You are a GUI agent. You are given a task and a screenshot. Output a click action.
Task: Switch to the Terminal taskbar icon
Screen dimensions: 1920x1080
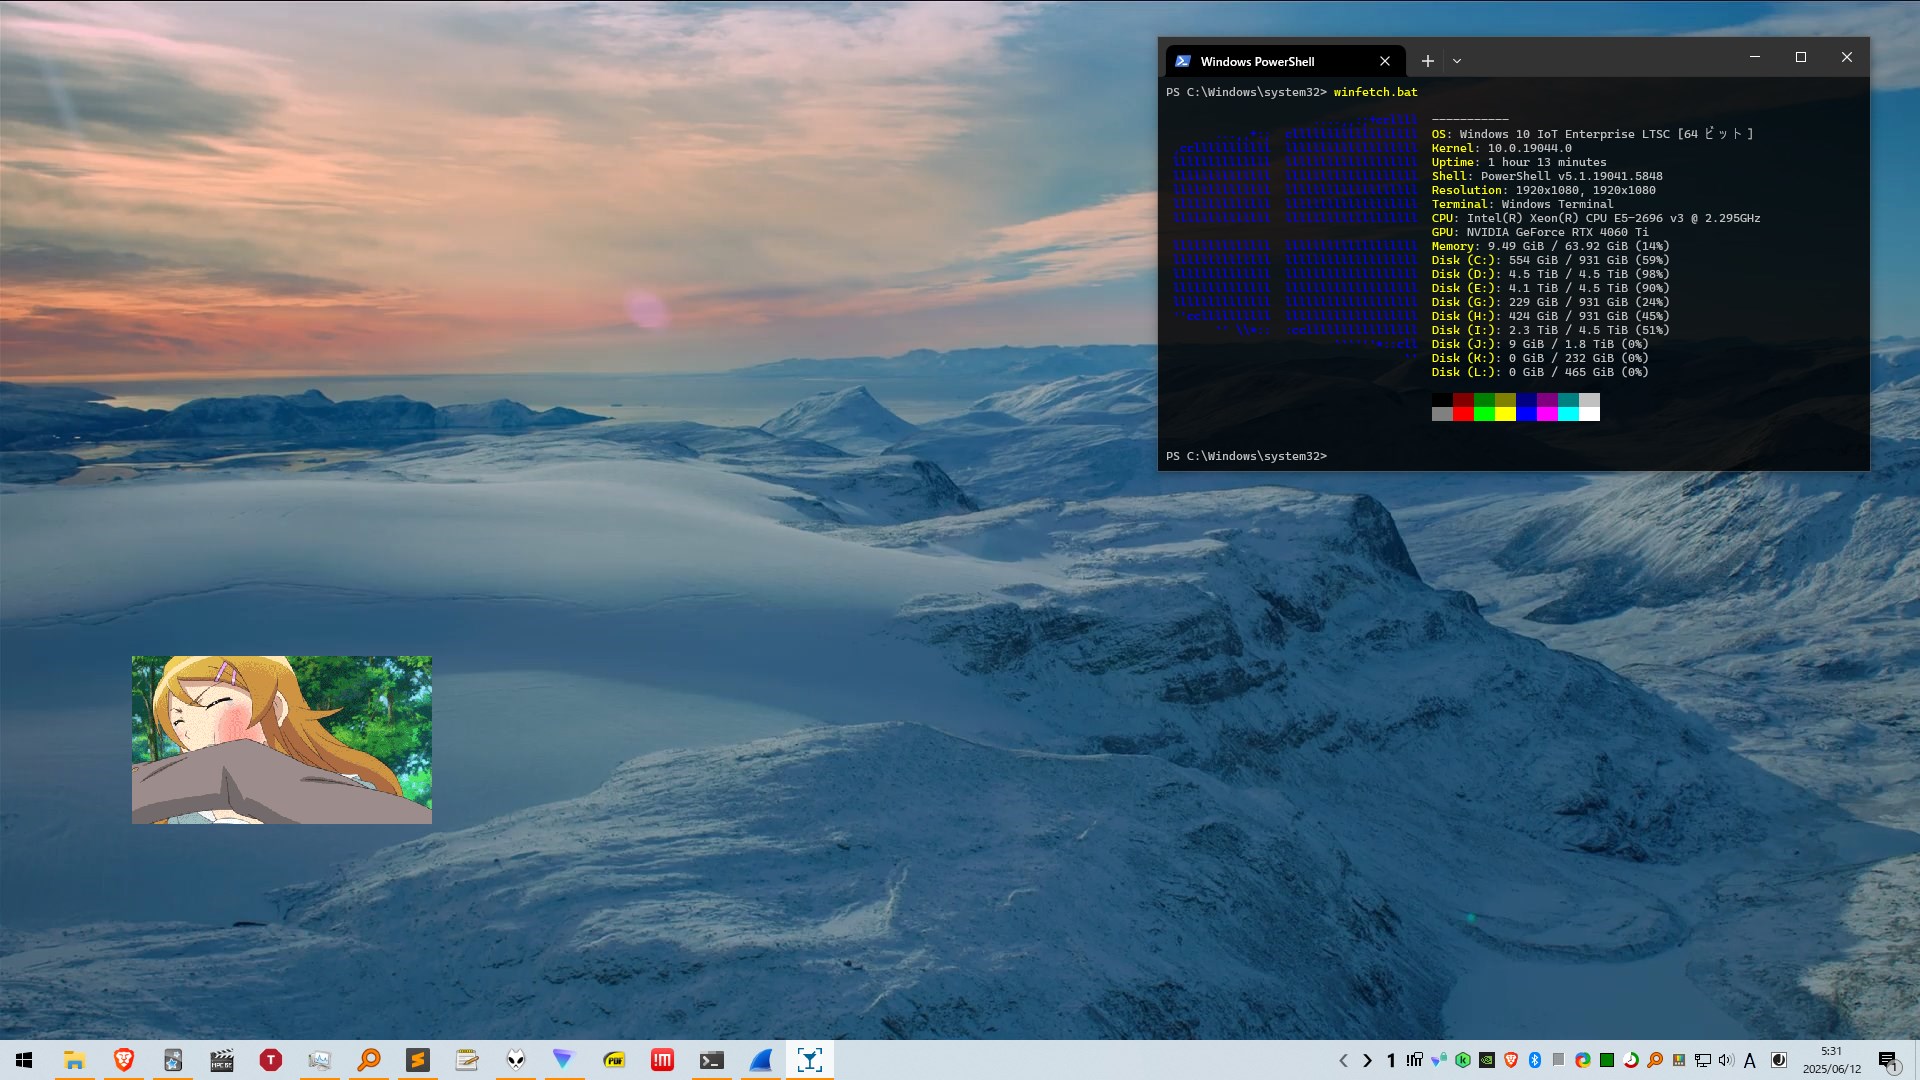711,1060
